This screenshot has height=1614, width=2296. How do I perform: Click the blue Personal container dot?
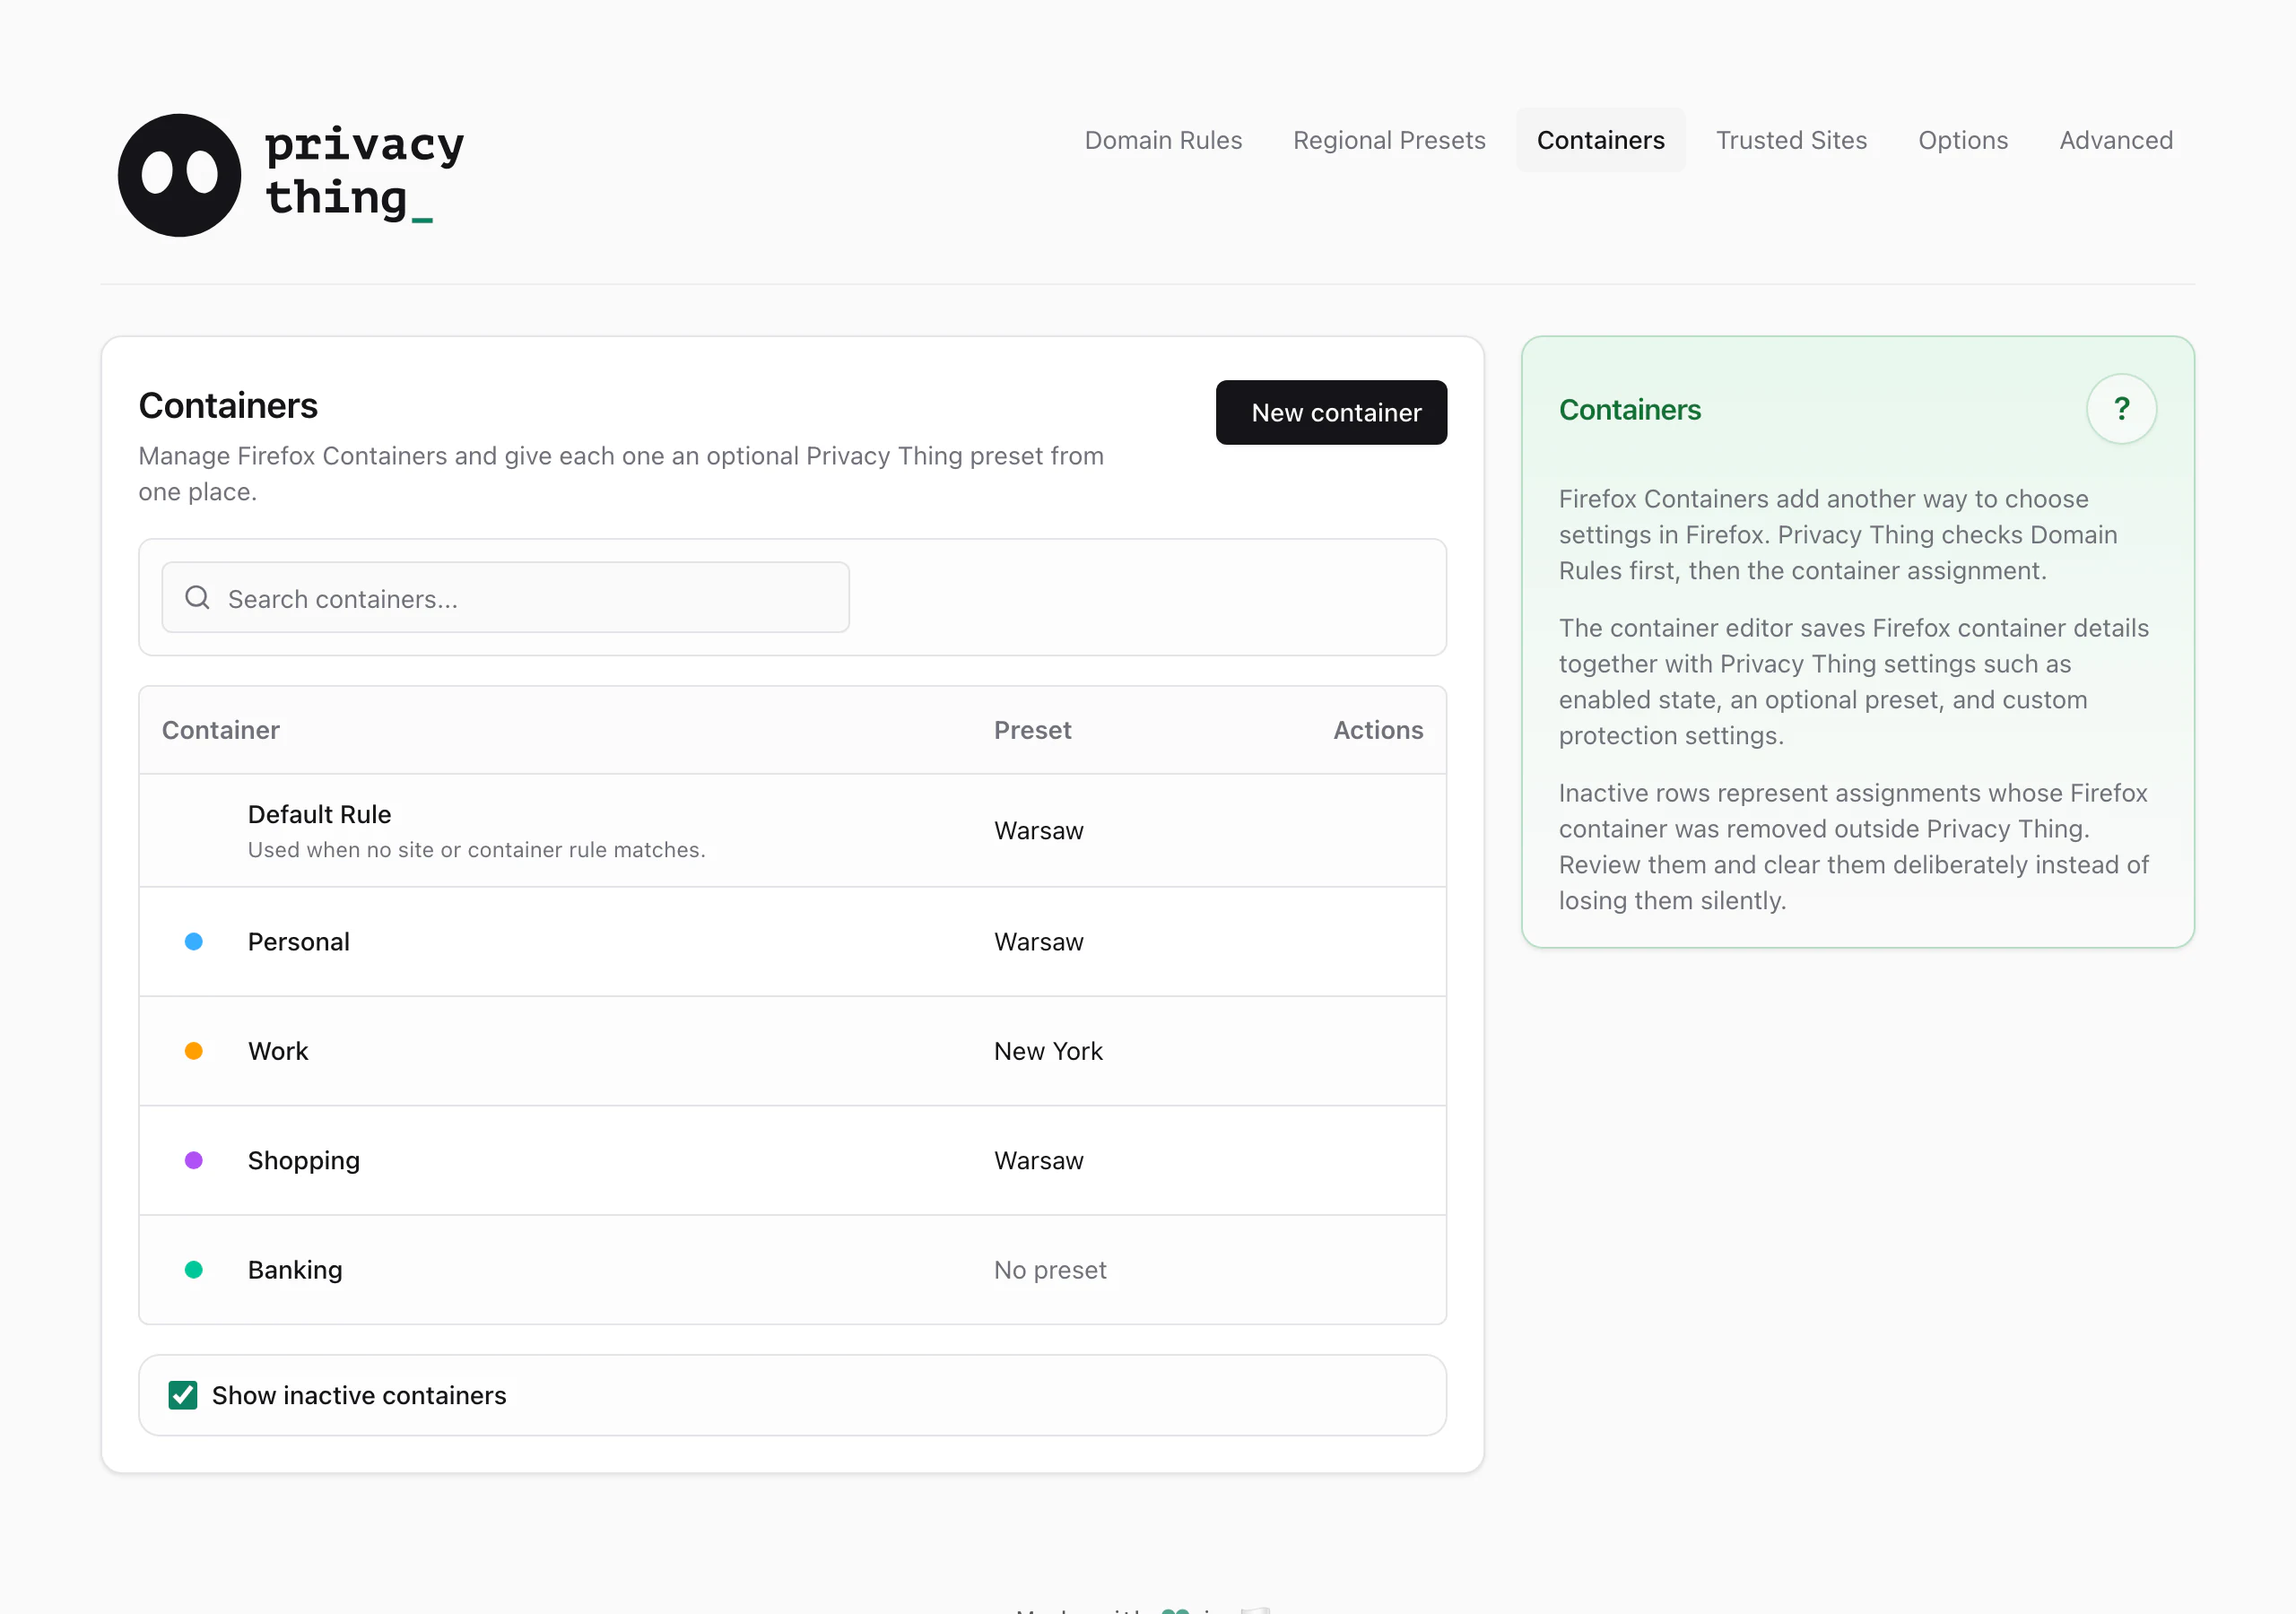coord(194,941)
